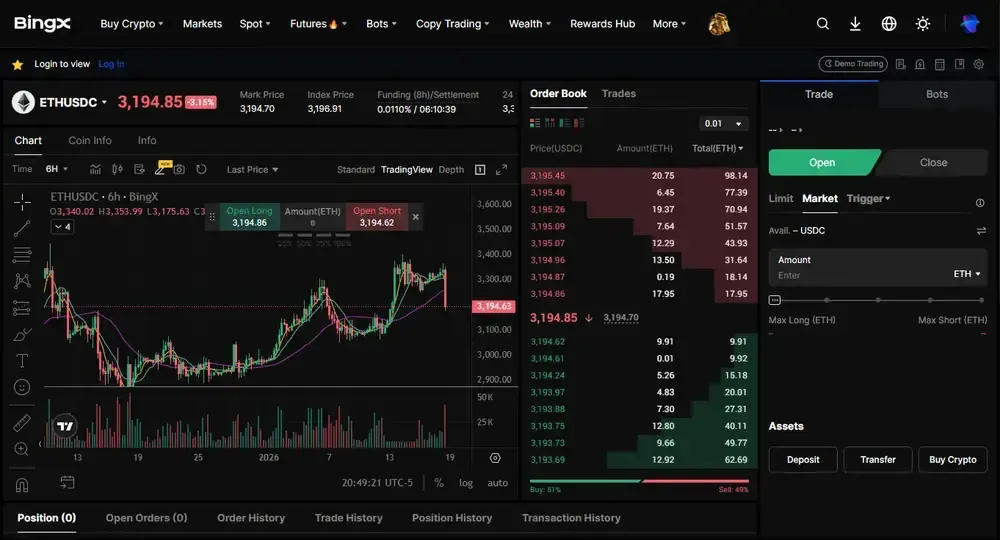Open the settings gear near Demo Trading

pos(978,64)
